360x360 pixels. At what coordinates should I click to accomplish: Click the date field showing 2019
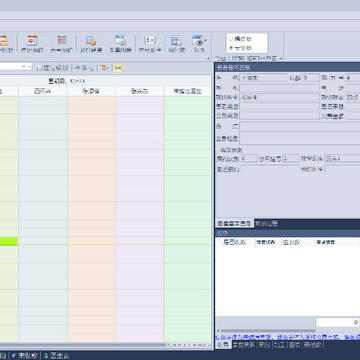click(x=353, y=97)
